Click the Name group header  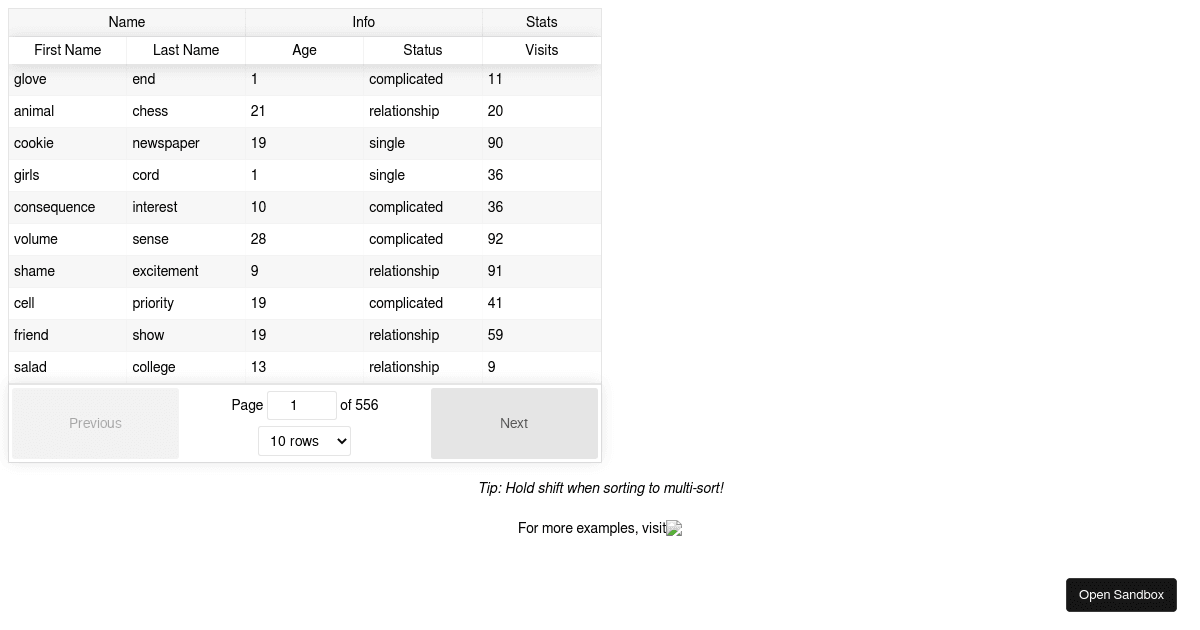coord(127,22)
